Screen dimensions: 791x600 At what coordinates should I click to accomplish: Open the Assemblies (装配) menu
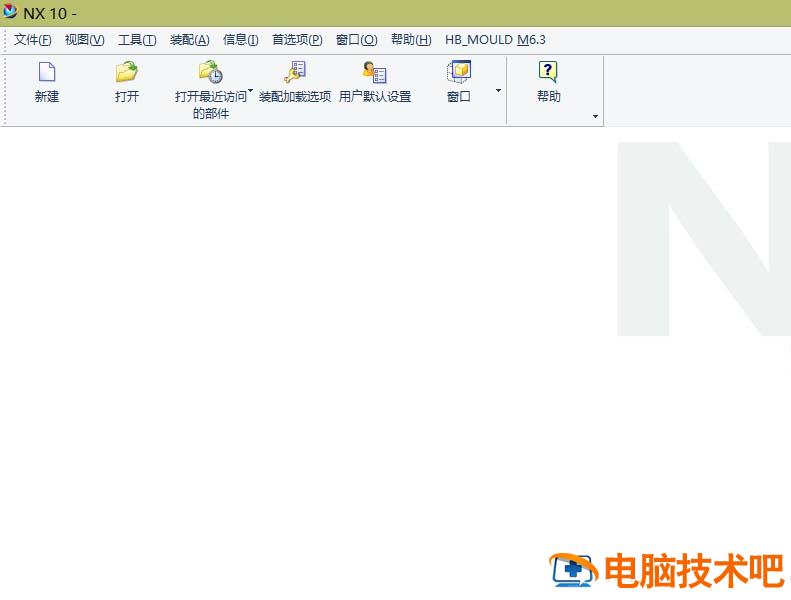coord(190,39)
